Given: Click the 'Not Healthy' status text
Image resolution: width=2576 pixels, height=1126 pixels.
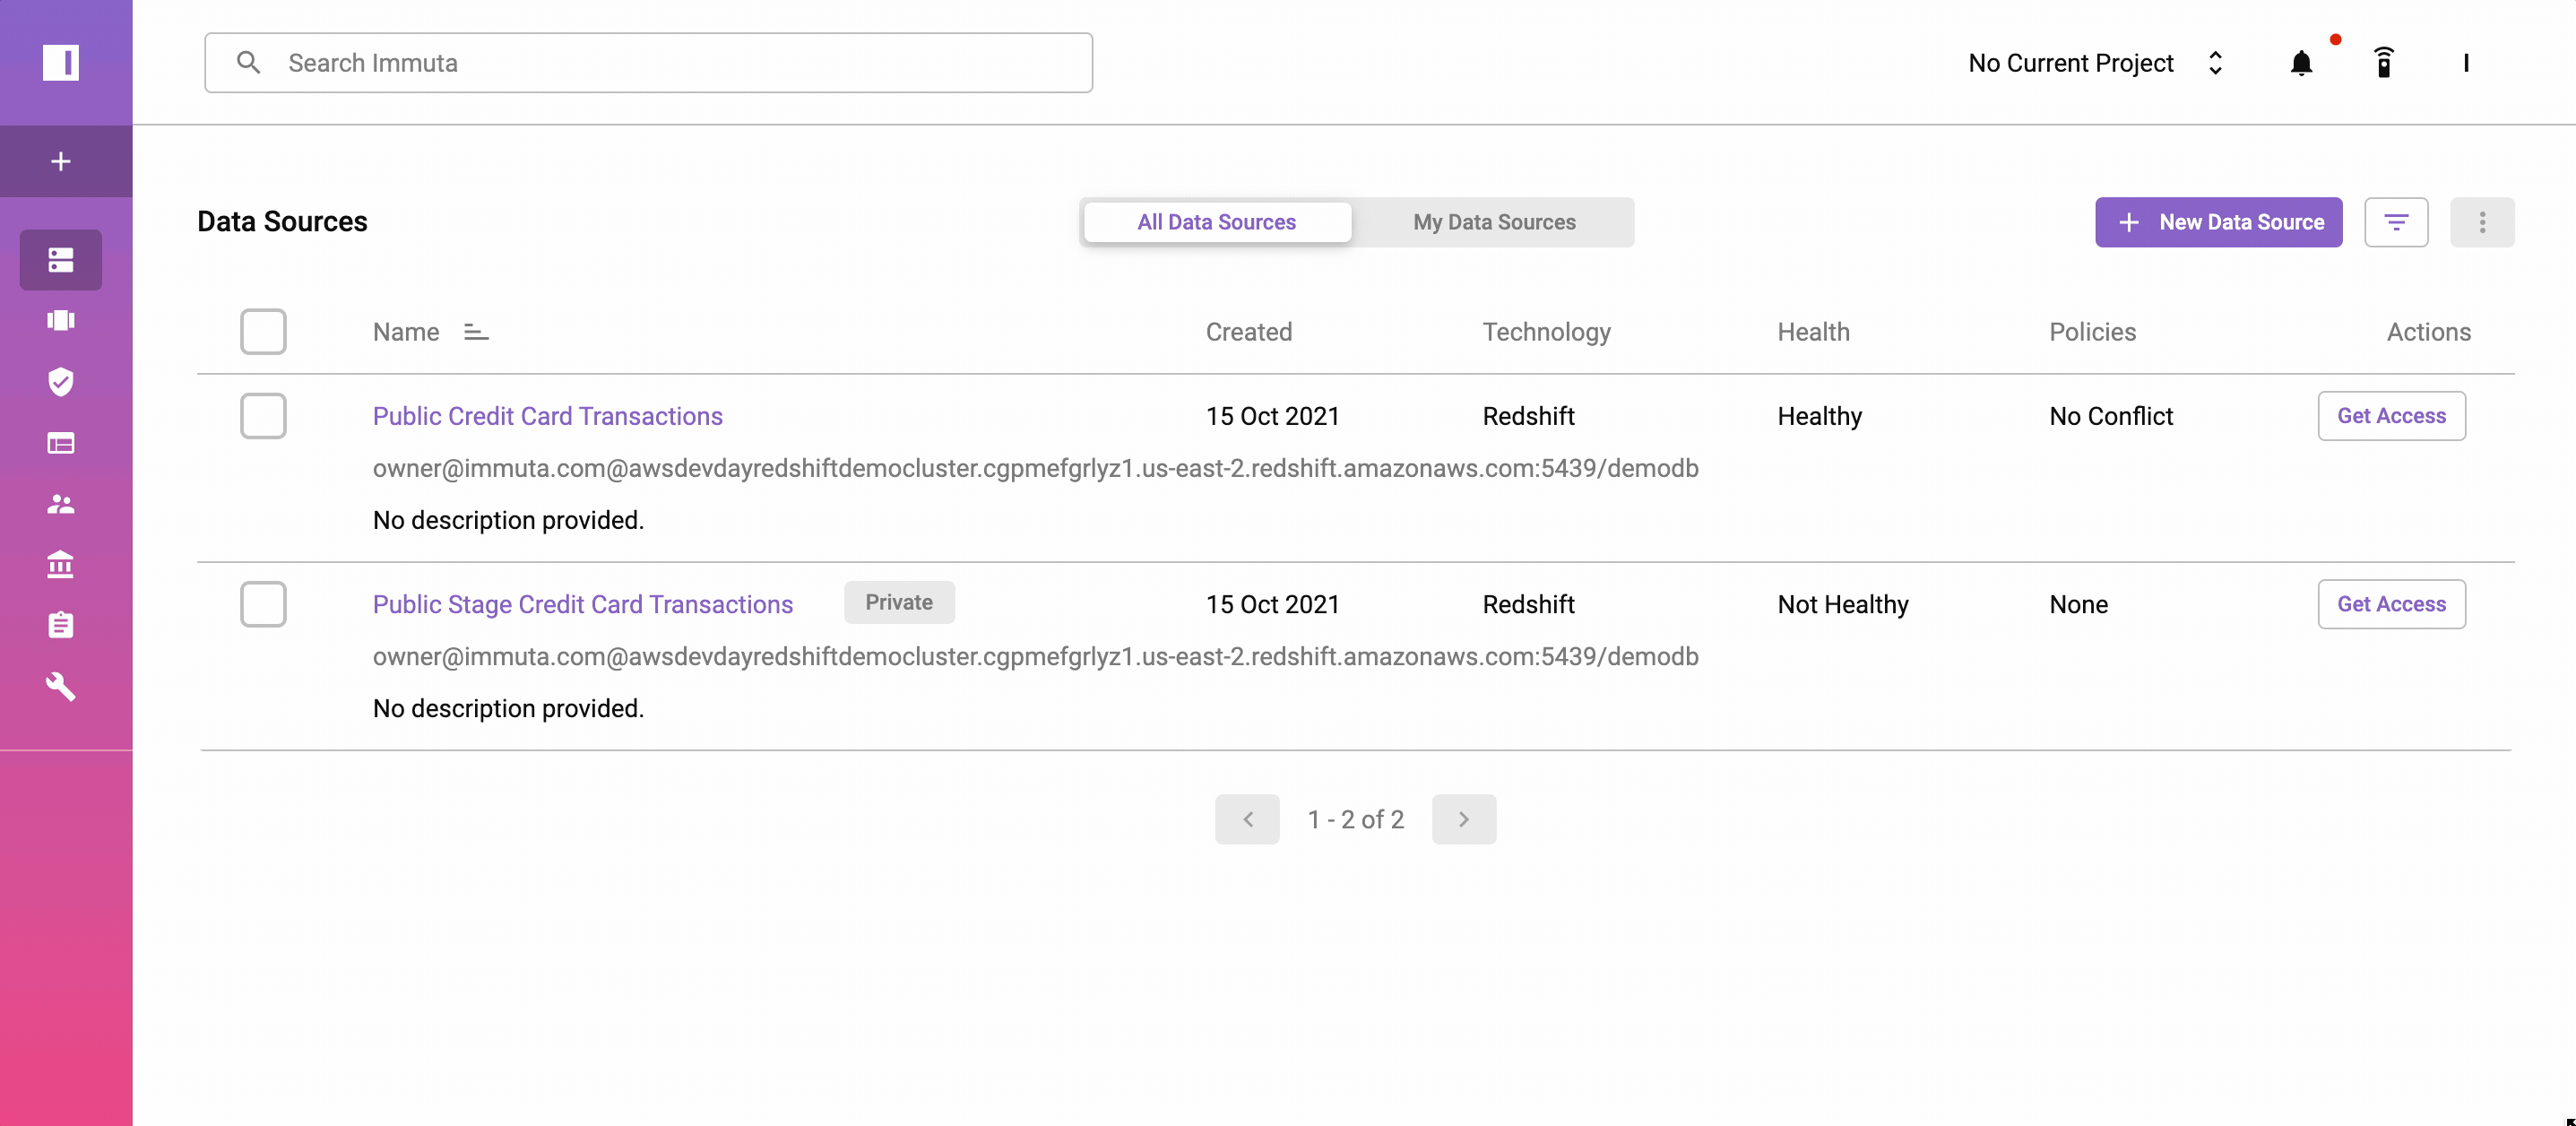Looking at the screenshot, I should (1843, 604).
